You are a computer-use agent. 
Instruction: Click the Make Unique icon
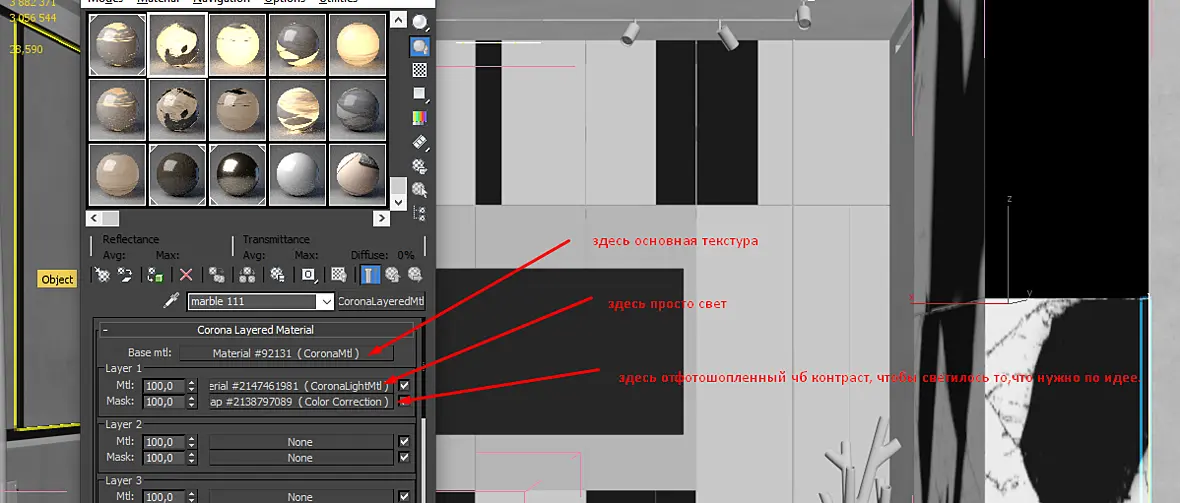pyautogui.click(x=247, y=275)
